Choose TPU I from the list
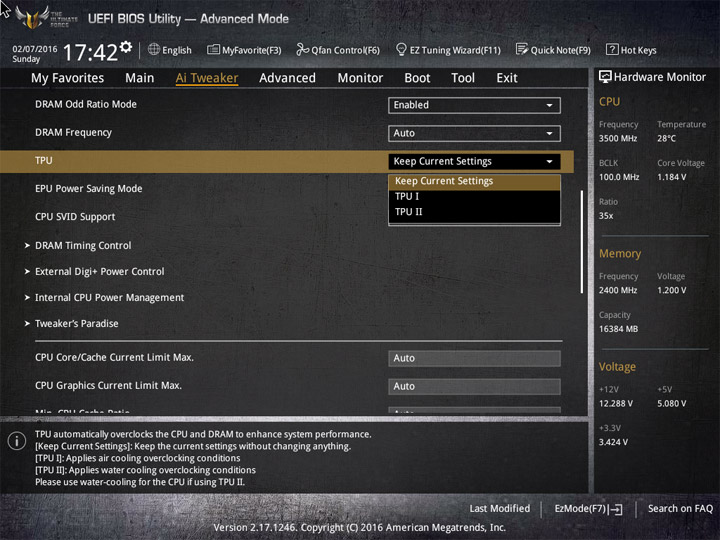The image size is (720, 540). coord(474,197)
